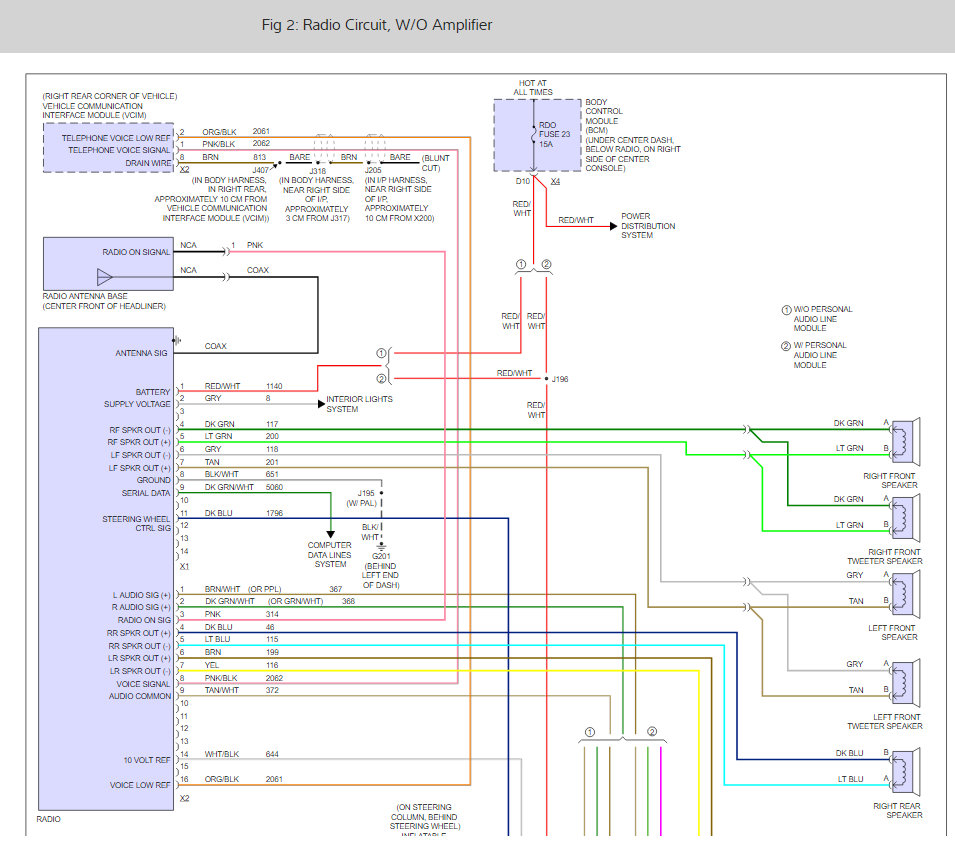This screenshot has width=955, height=846.
Task: Click the 'RADIO ANTENNA BASE' caption
Action: [85, 296]
